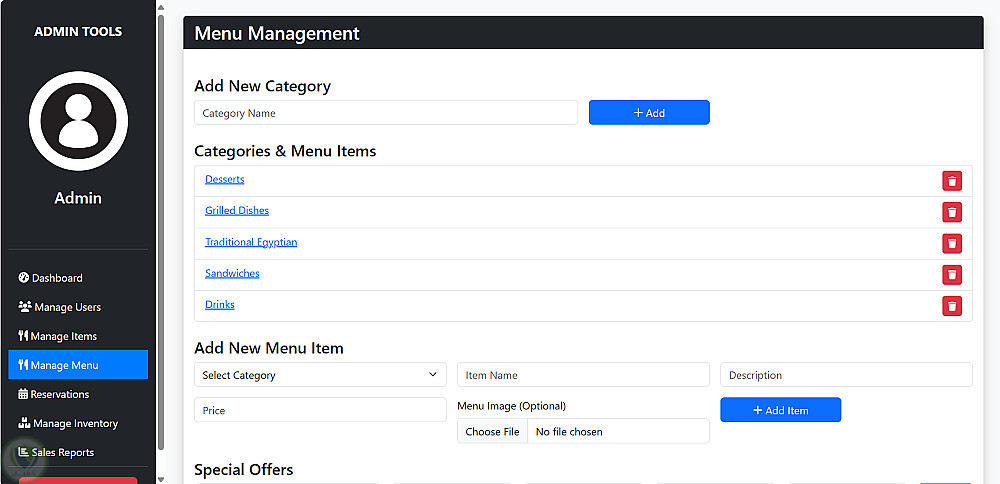This screenshot has height=484, width=1000.
Task: Click Choose File for menu image
Action: pos(492,432)
